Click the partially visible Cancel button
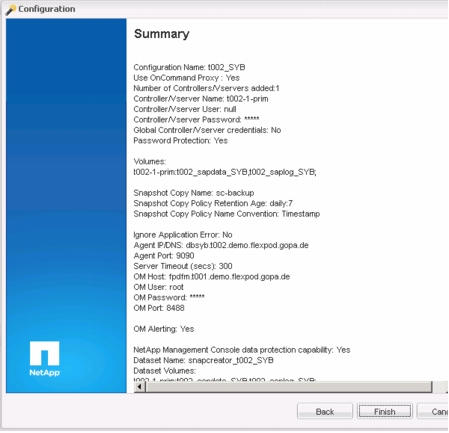 coord(433,411)
